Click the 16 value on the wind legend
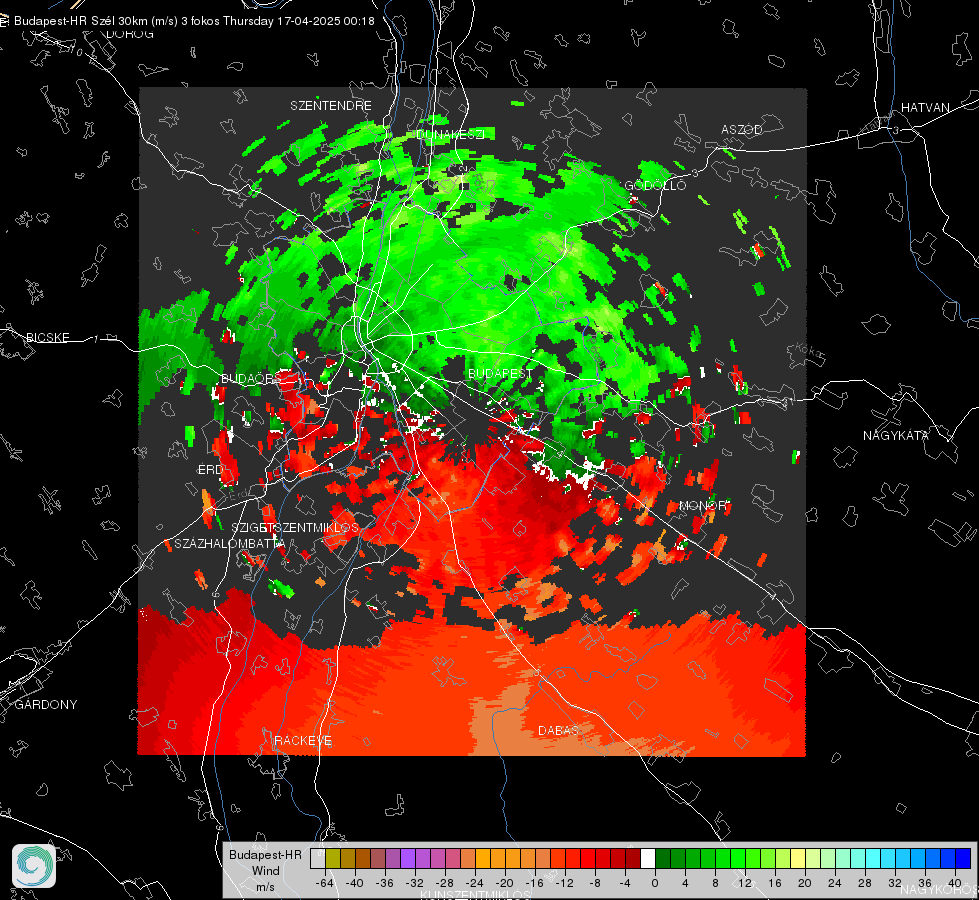Viewport: 979px width, 900px height. (x=775, y=883)
